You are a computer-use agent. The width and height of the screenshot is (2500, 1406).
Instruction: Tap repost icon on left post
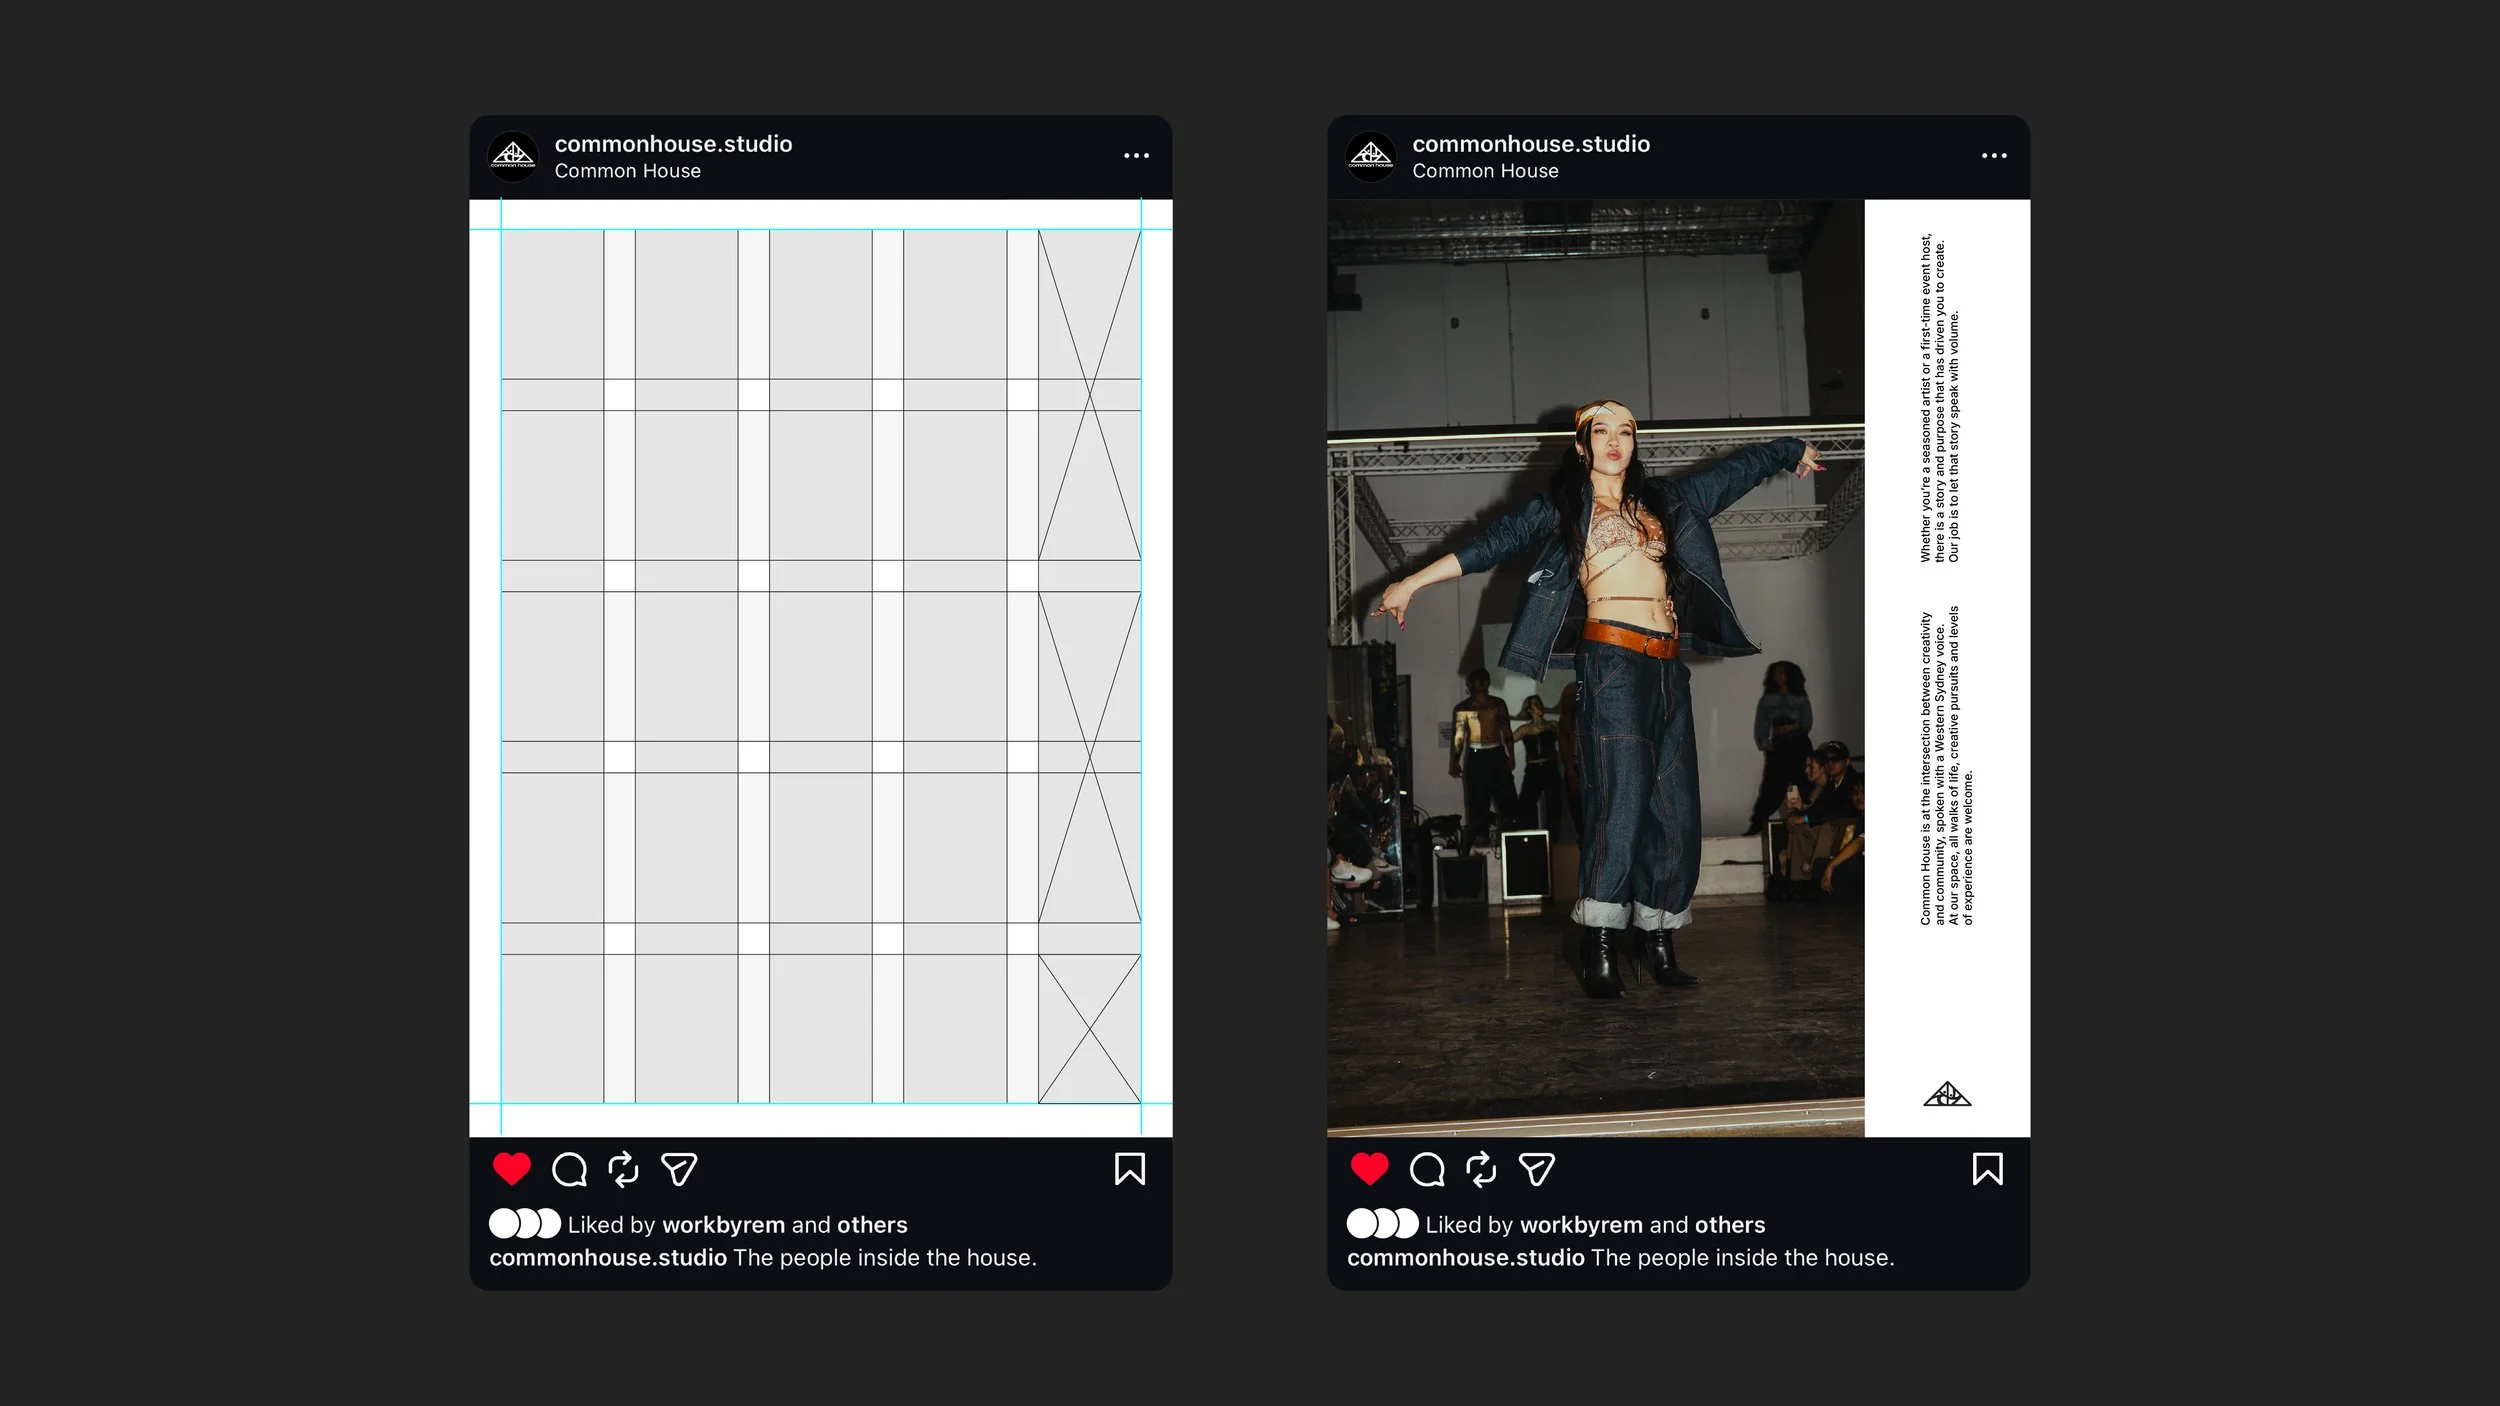[623, 1169]
